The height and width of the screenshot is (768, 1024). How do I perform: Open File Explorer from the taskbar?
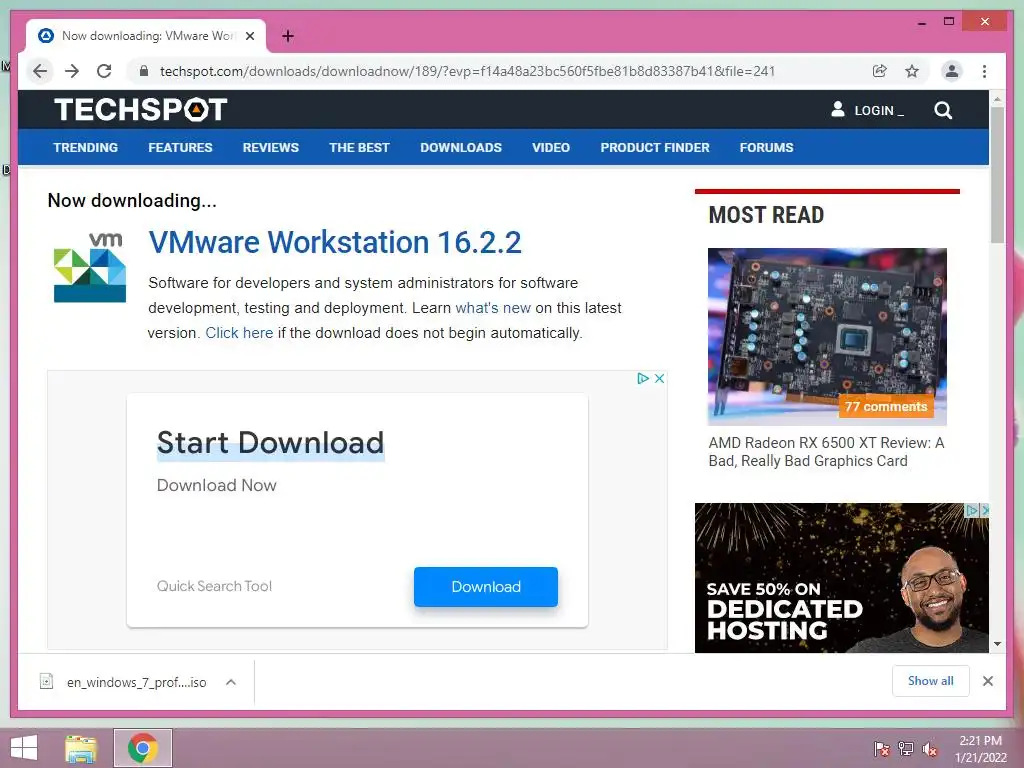click(81, 748)
